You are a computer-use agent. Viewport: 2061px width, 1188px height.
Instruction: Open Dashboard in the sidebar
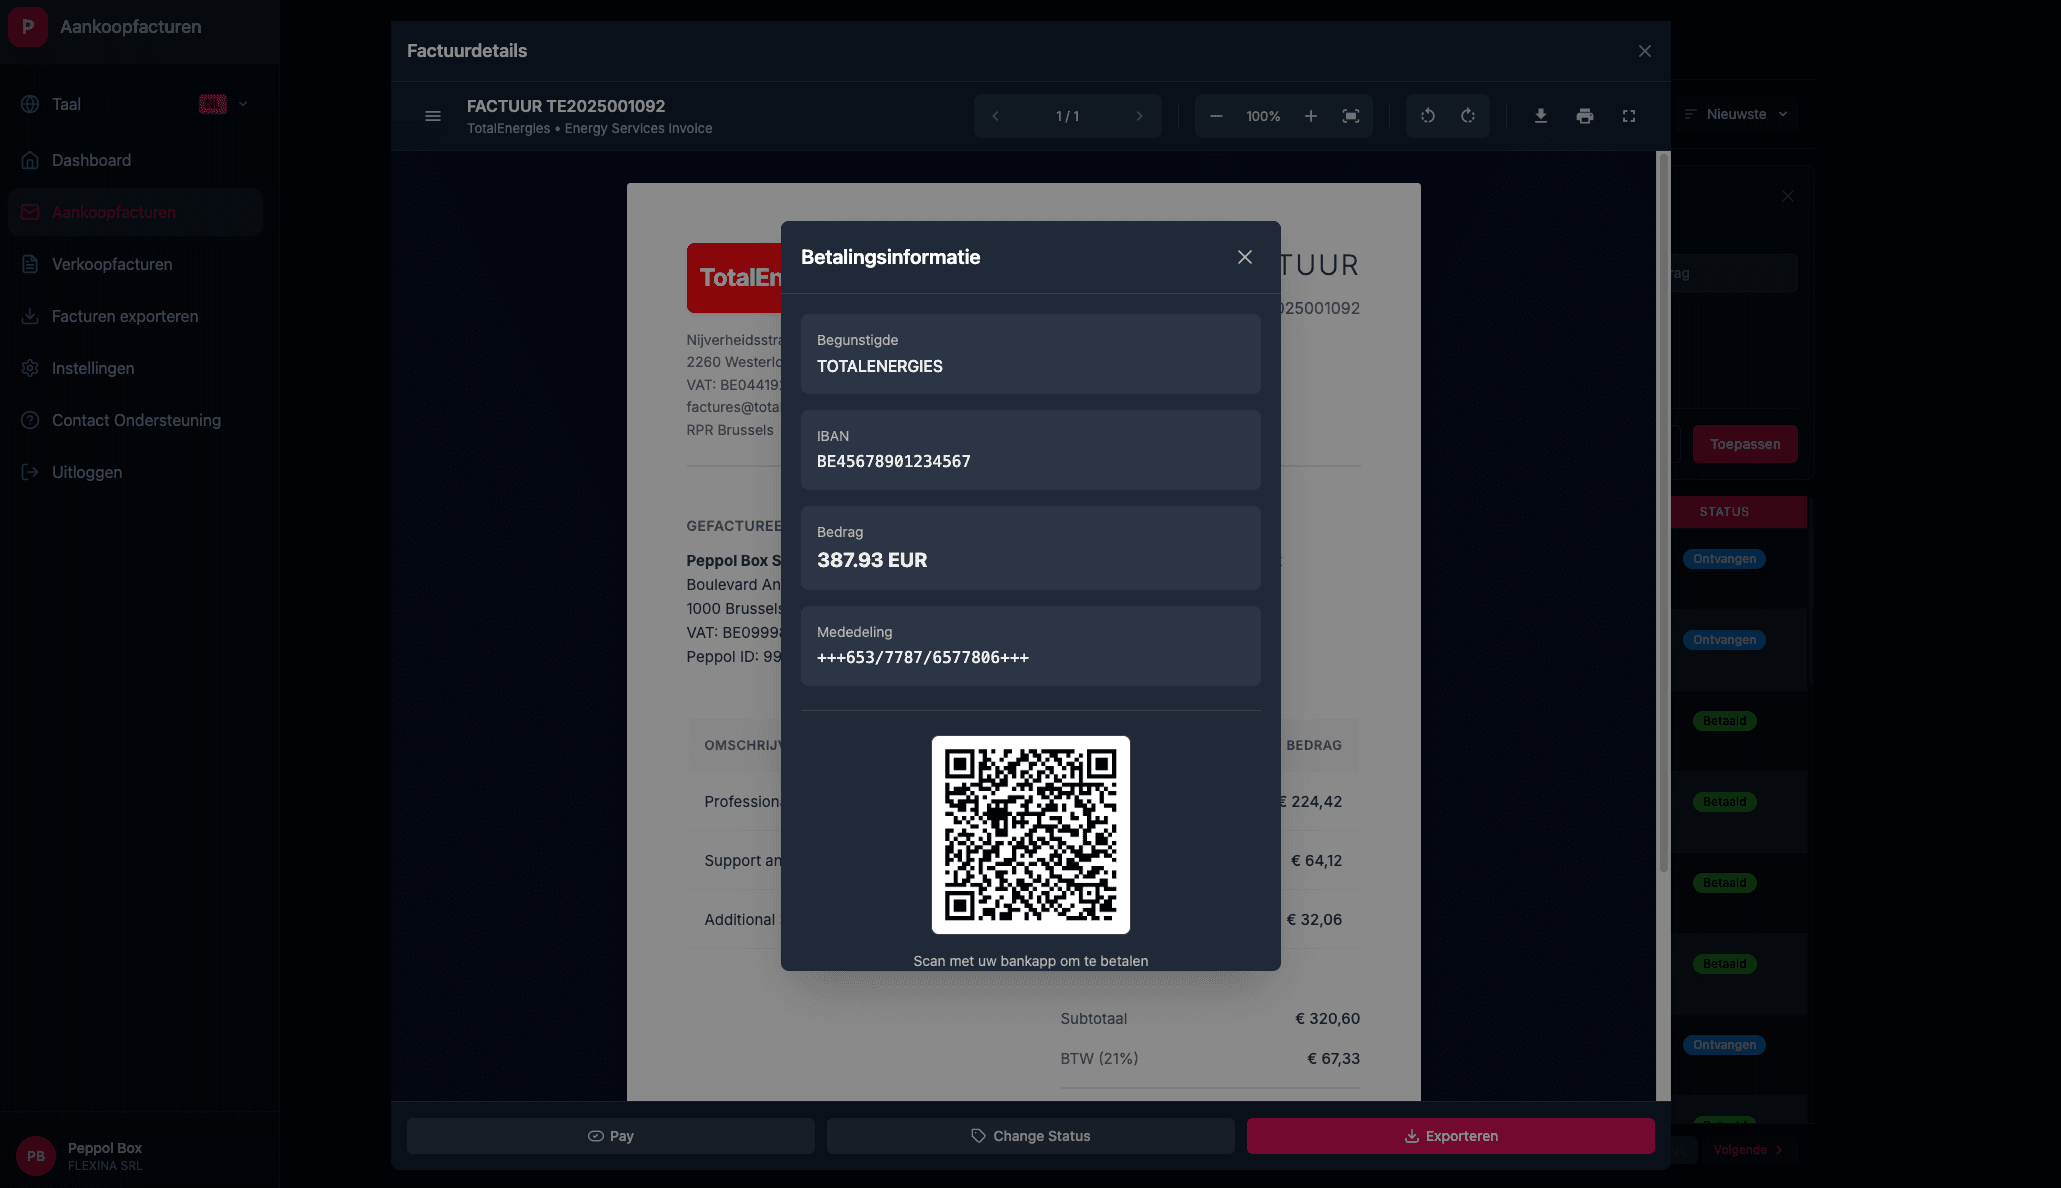click(x=135, y=160)
